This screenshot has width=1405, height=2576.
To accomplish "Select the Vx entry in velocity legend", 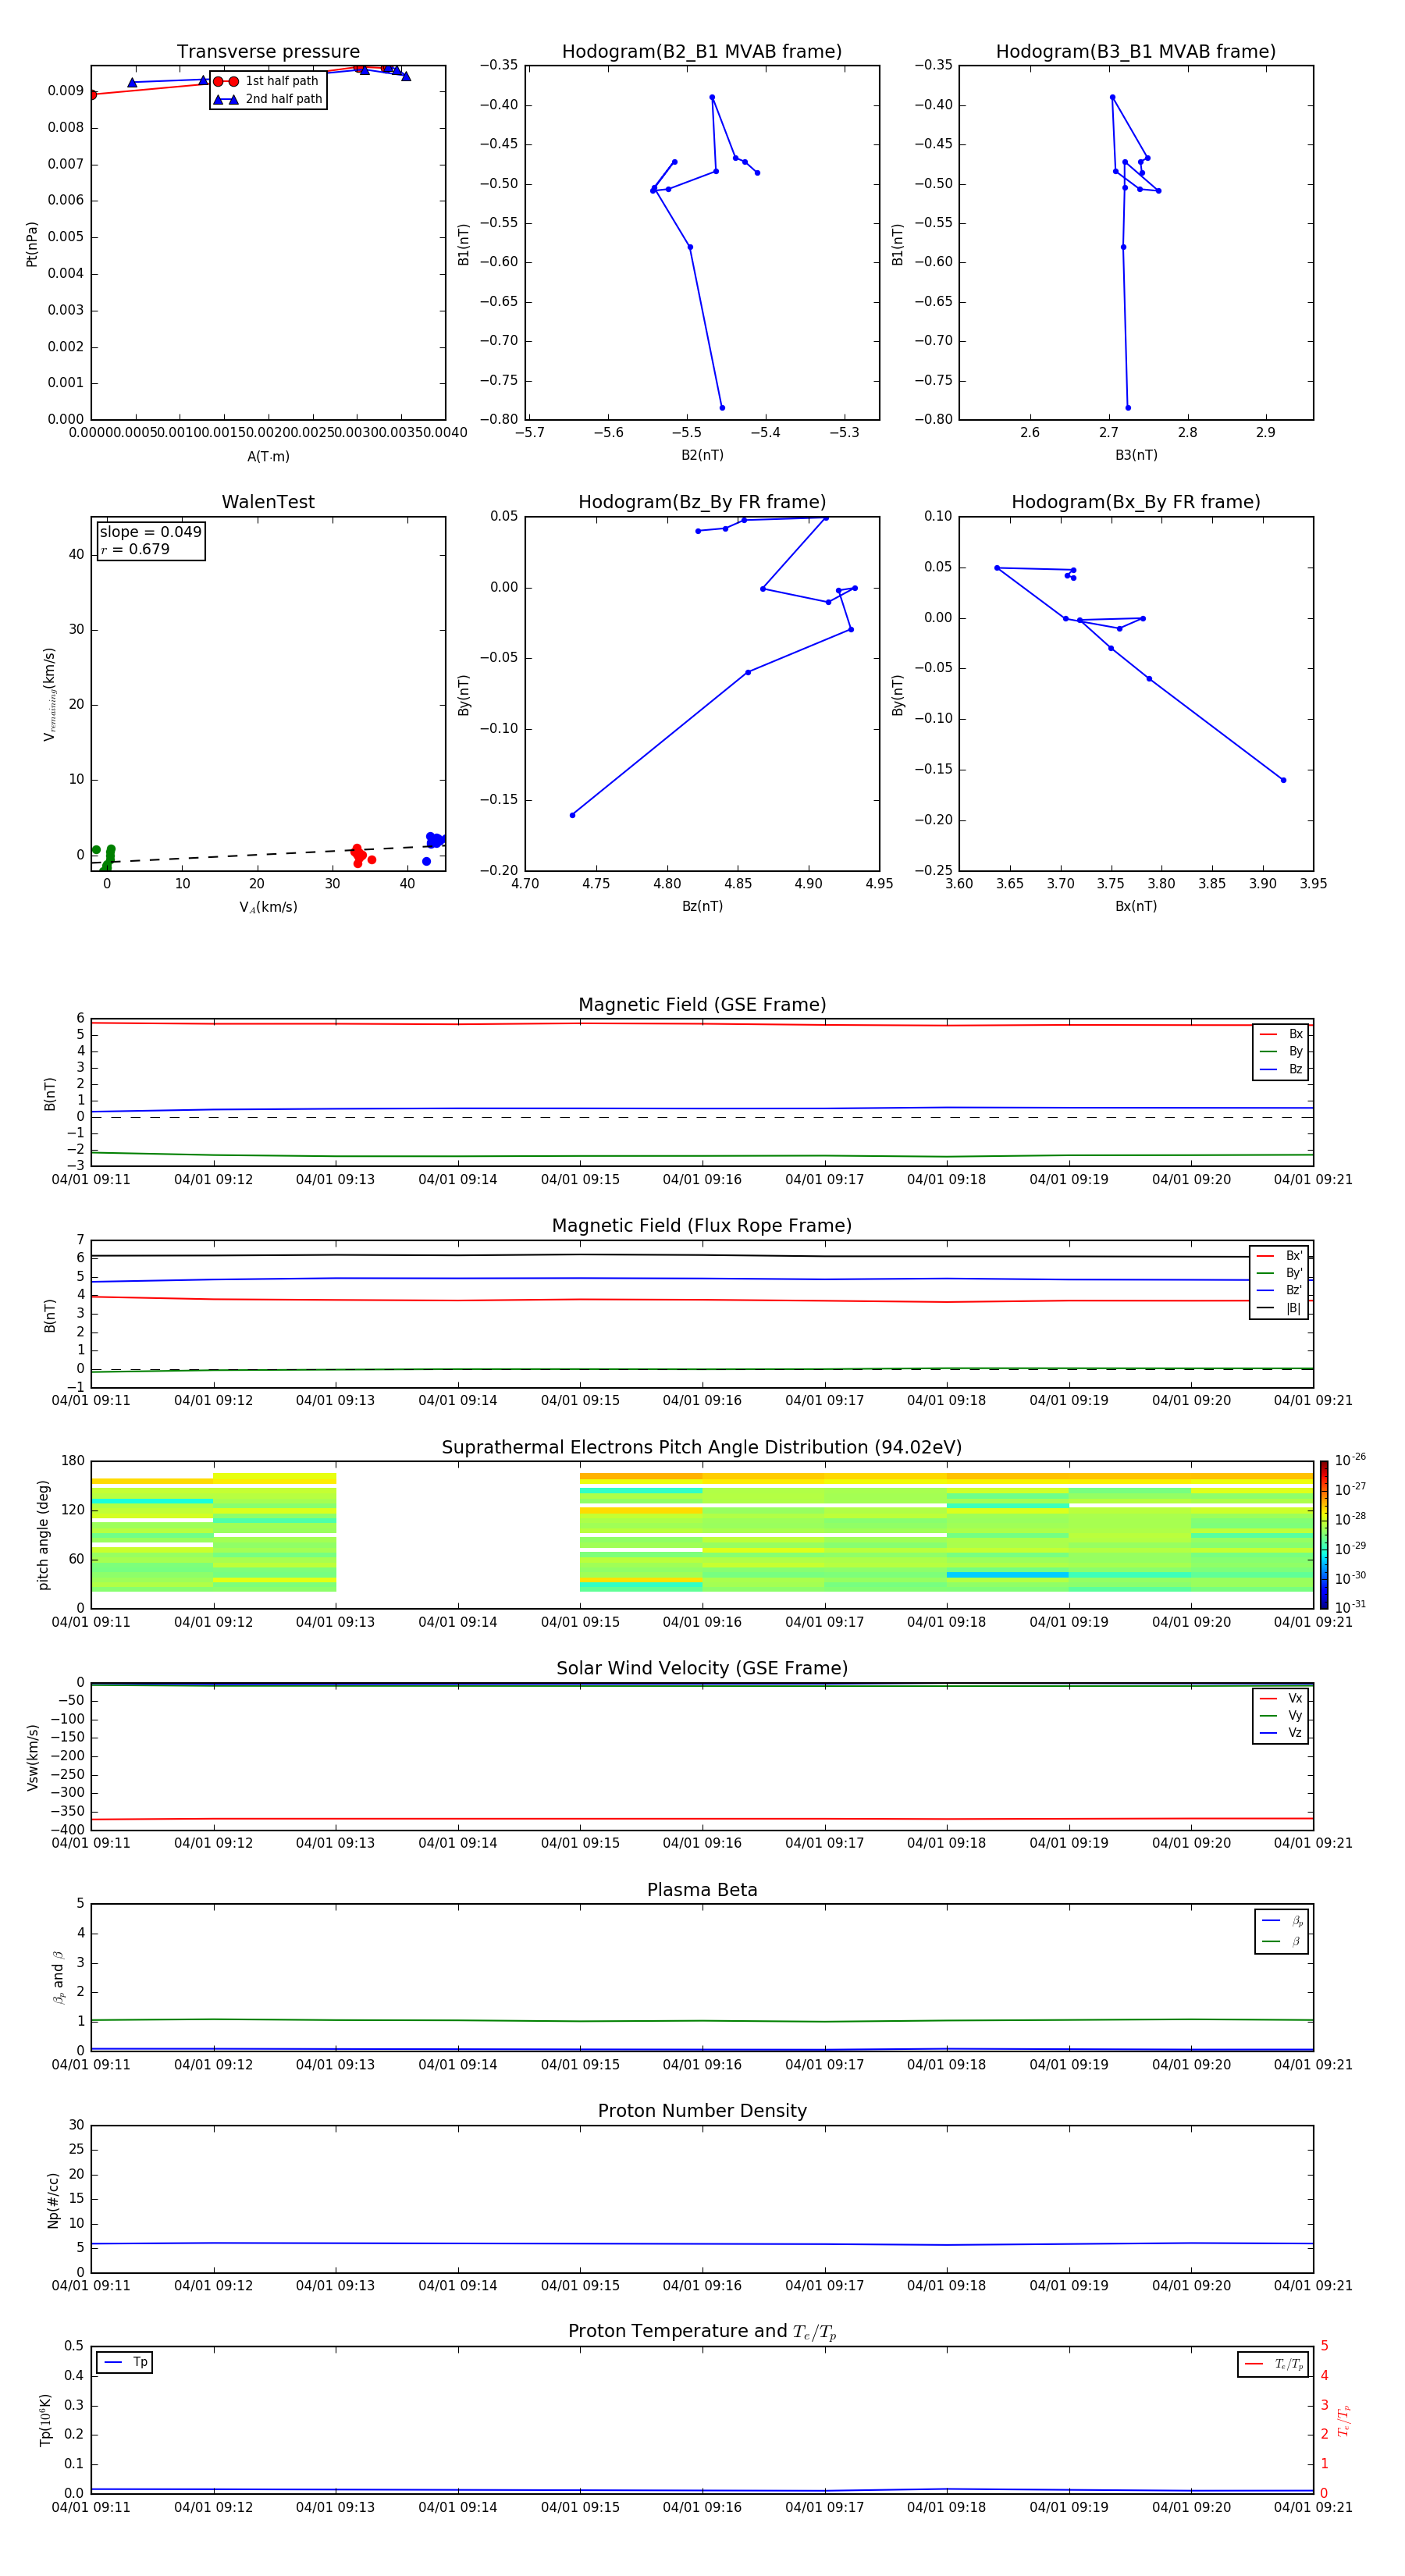I will coord(1282,1698).
